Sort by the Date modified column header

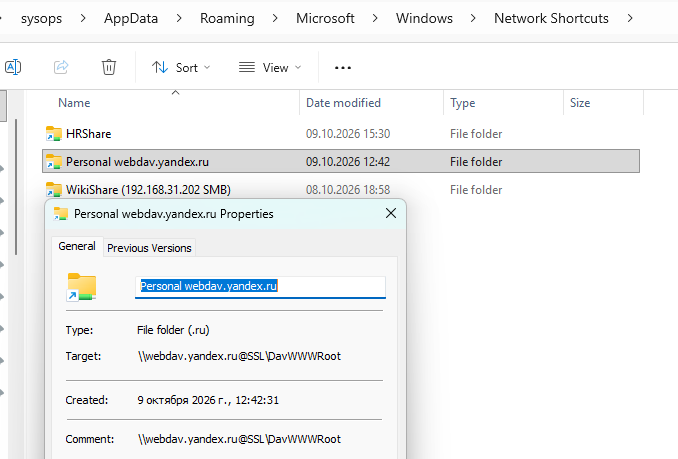tap(343, 103)
